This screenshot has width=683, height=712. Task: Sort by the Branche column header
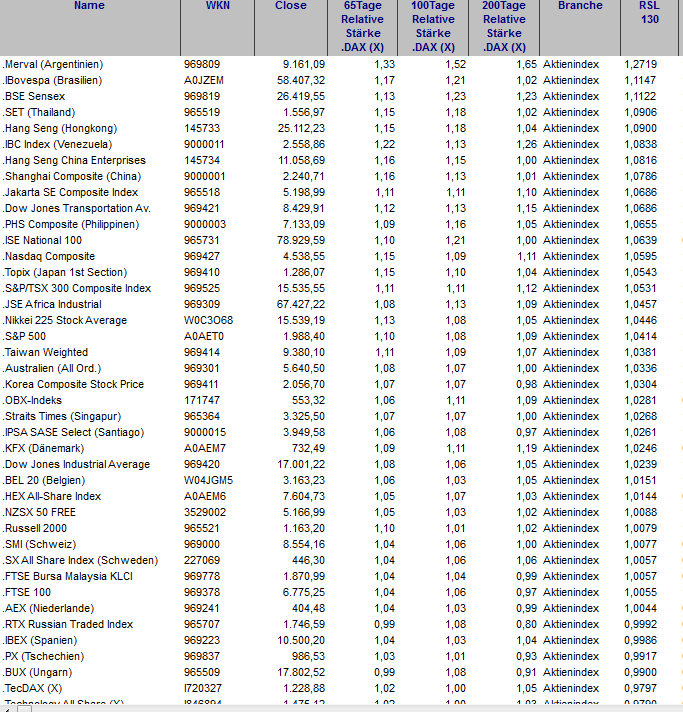(580, 6)
